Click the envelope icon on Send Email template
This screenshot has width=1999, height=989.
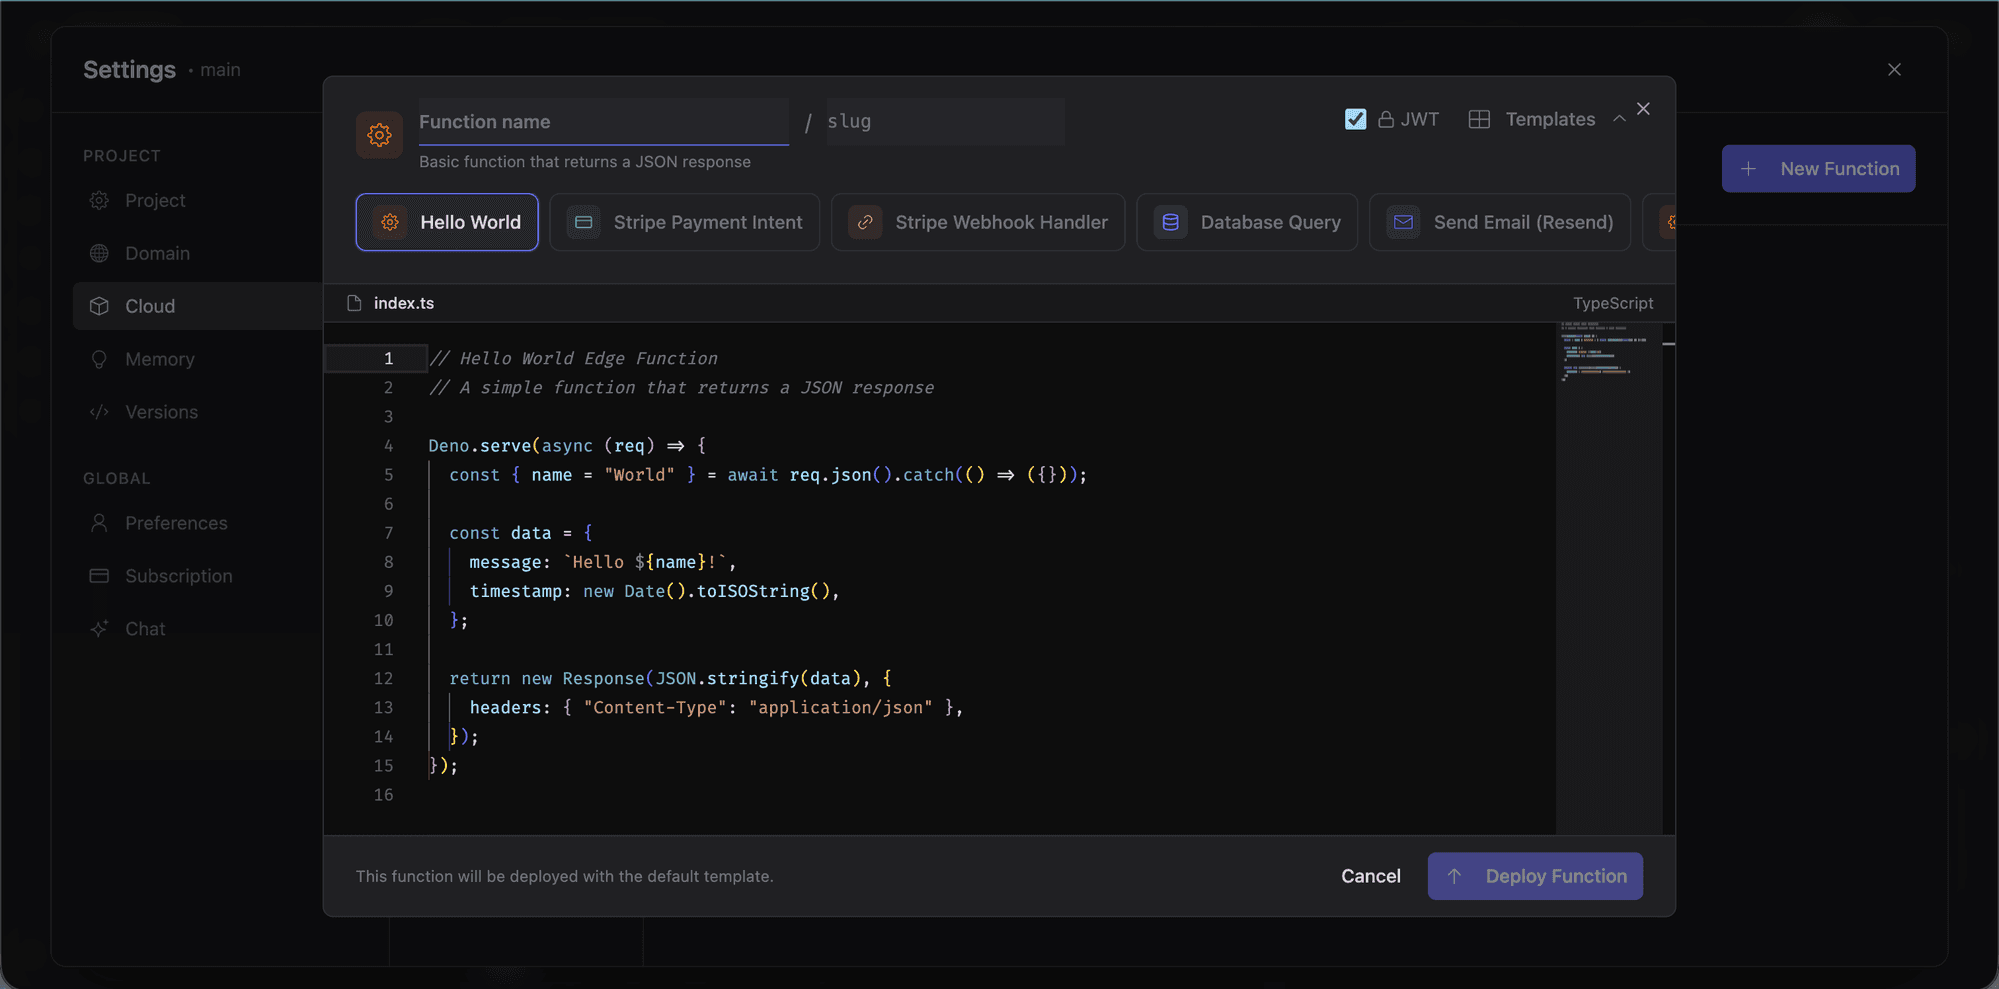1403,222
